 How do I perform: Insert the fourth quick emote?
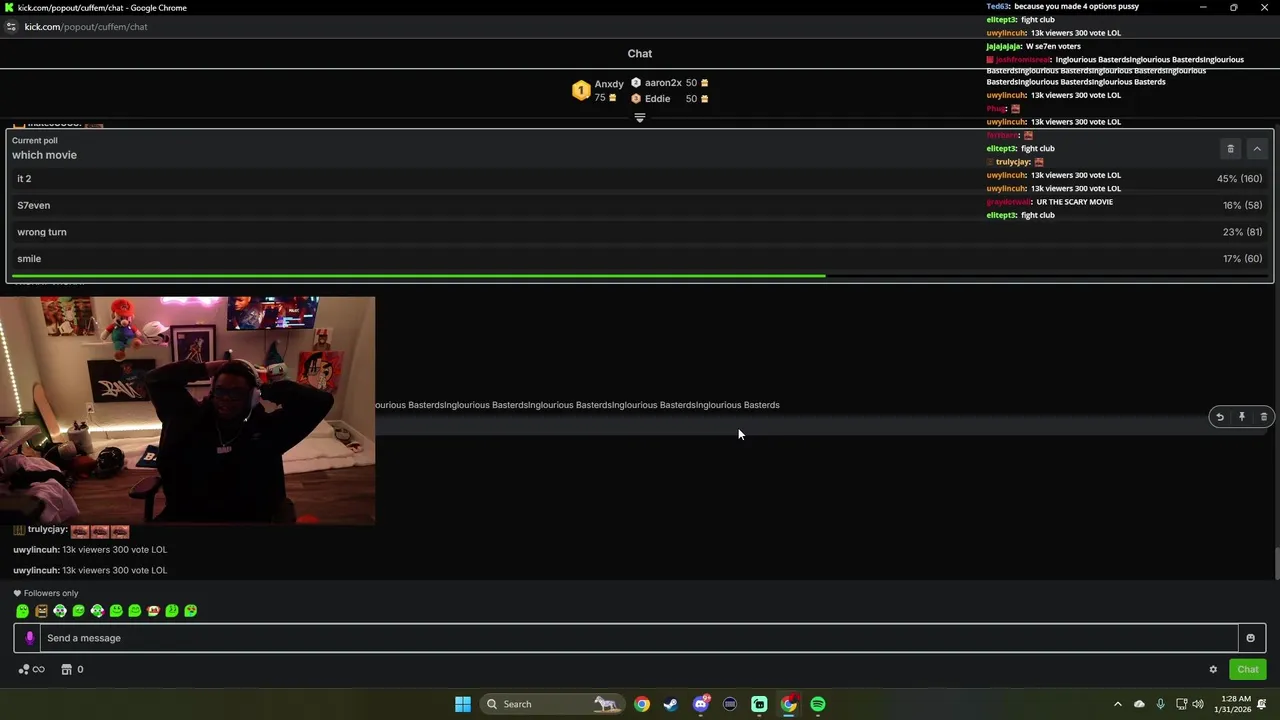78,611
